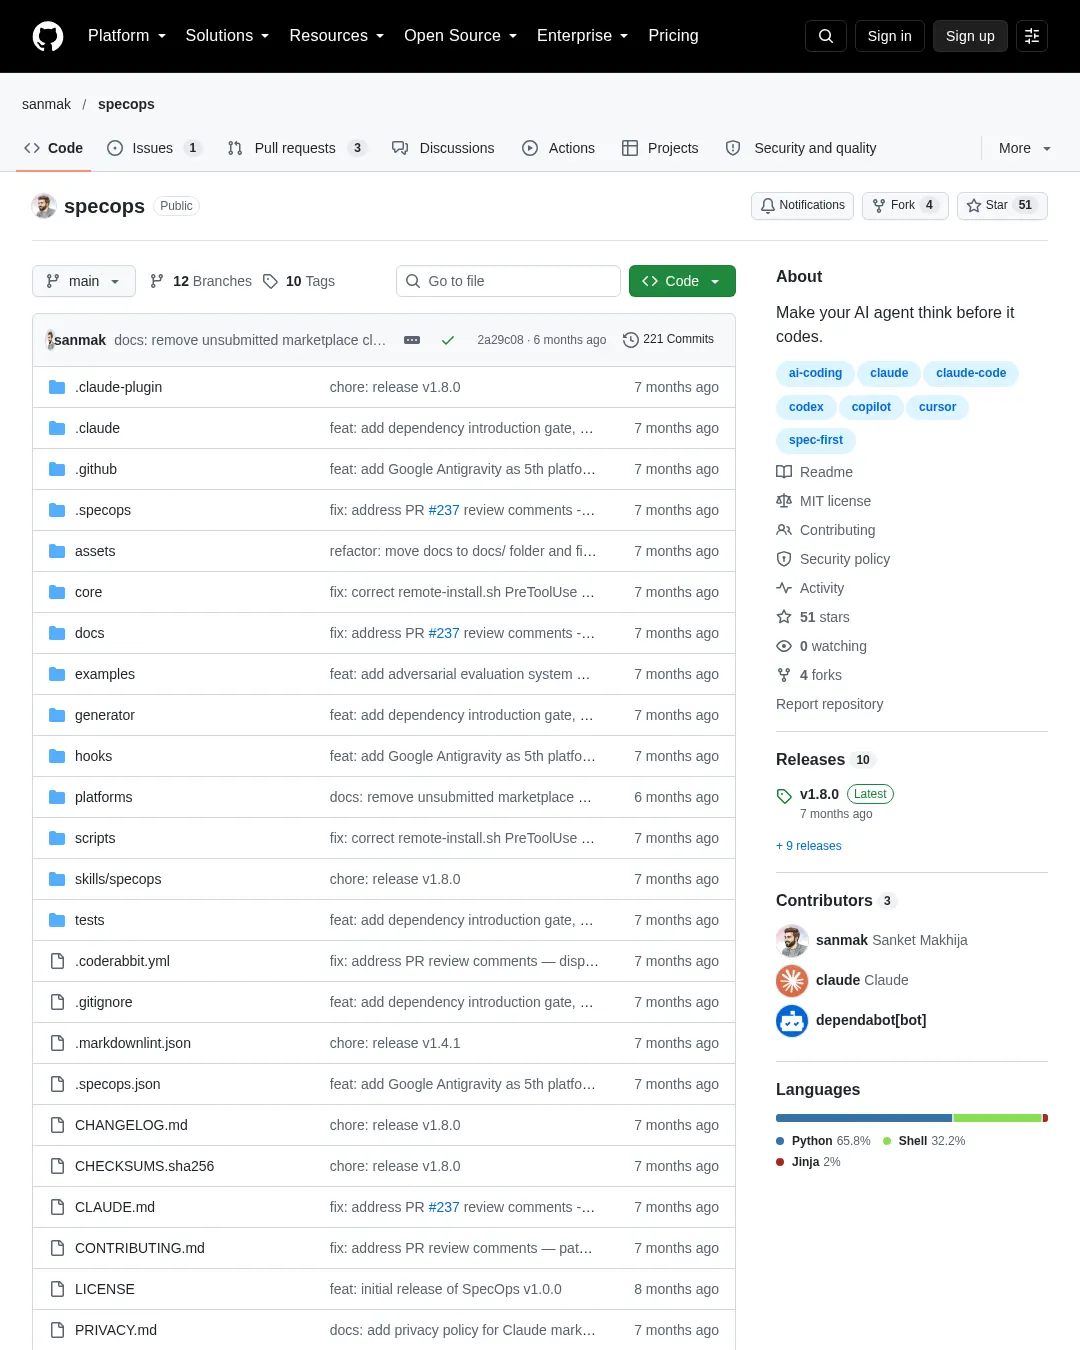
Task: Open claude contributor avatar
Action: [792, 980]
